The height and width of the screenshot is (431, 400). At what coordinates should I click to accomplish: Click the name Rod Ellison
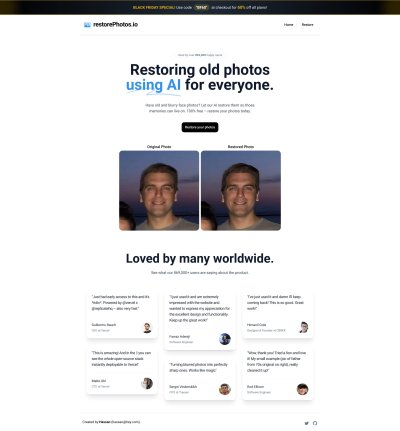(255, 387)
